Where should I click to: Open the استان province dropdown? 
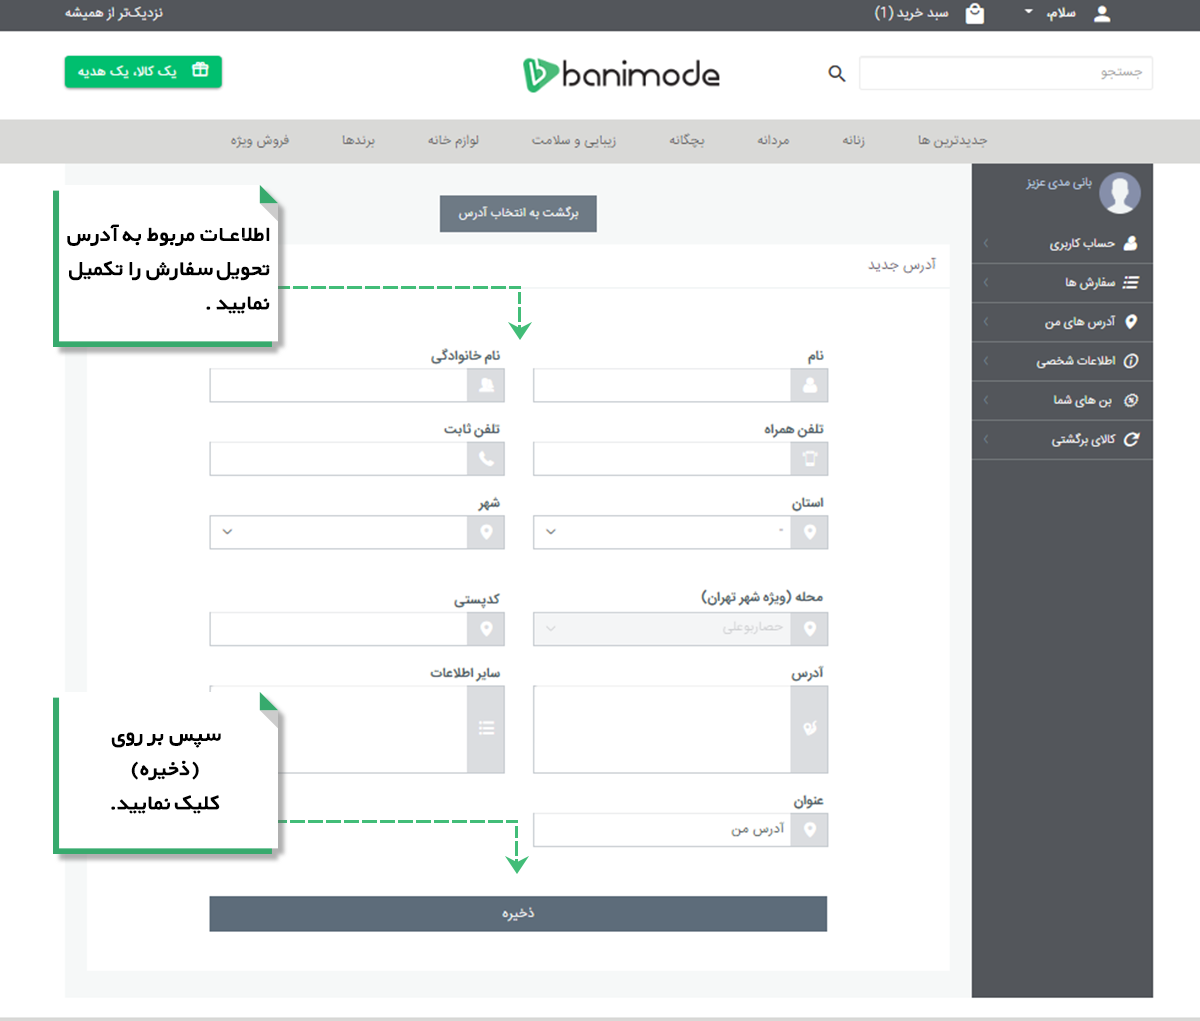pos(662,532)
